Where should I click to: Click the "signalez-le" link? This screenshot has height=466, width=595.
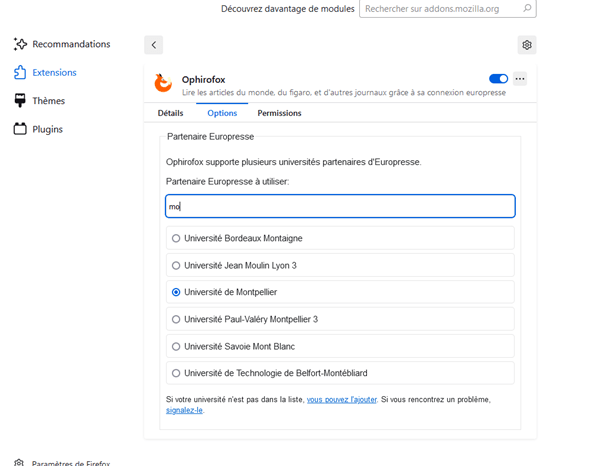[x=184, y=410]
